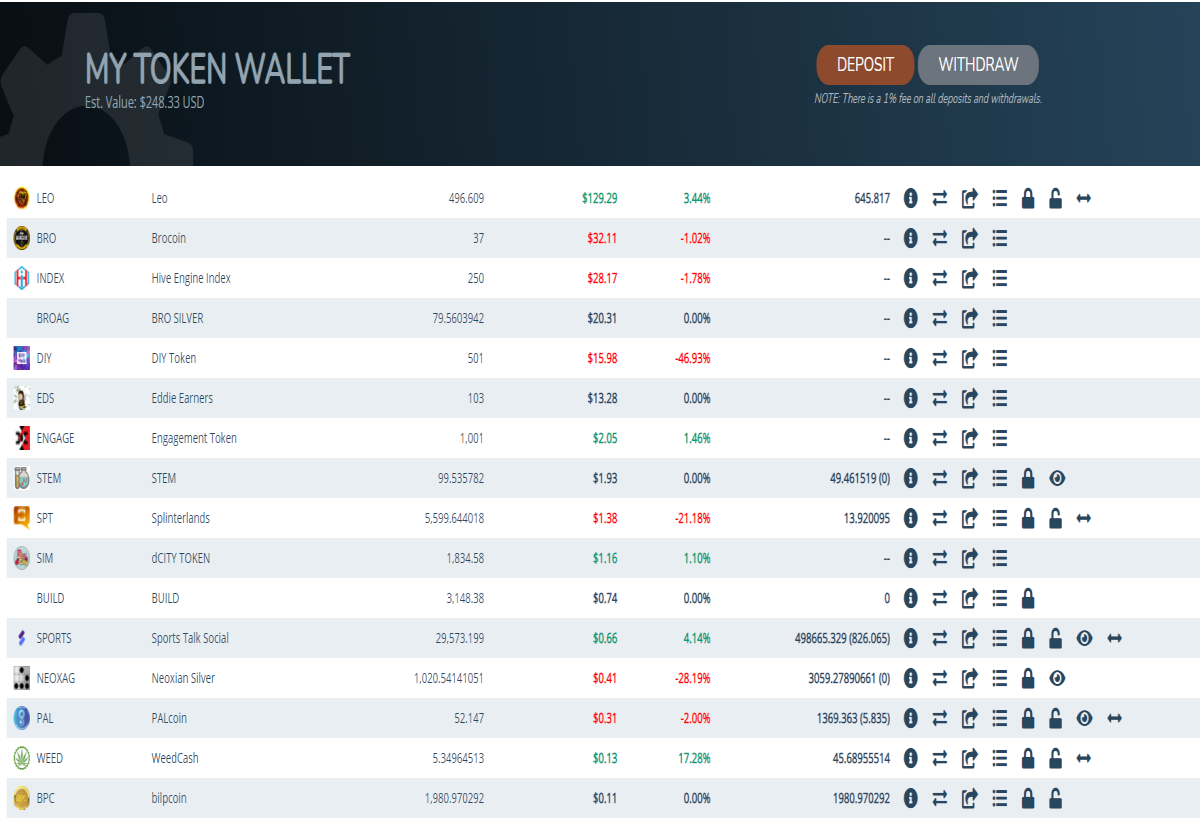Click the info icon for LEO

click(911, 198)
